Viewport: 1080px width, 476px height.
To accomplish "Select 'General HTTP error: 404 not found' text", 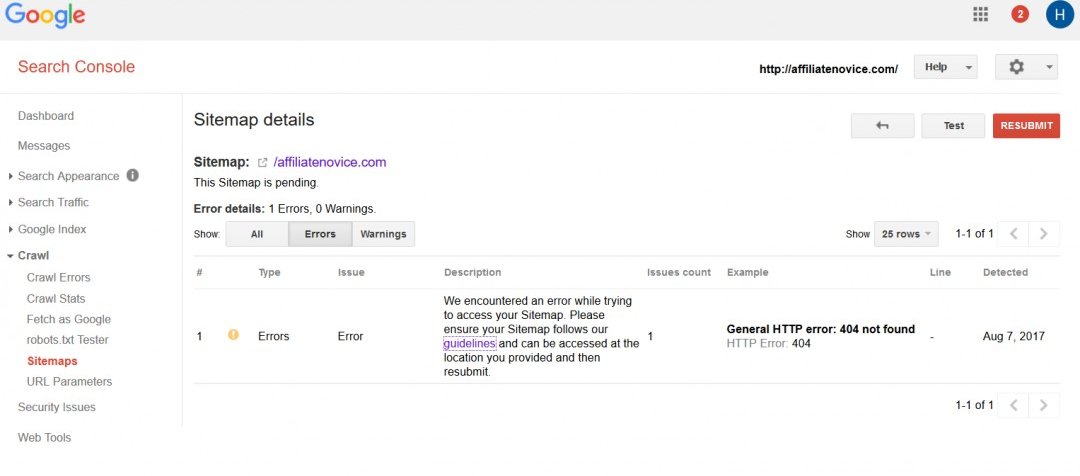I will (x=821, y=329).
